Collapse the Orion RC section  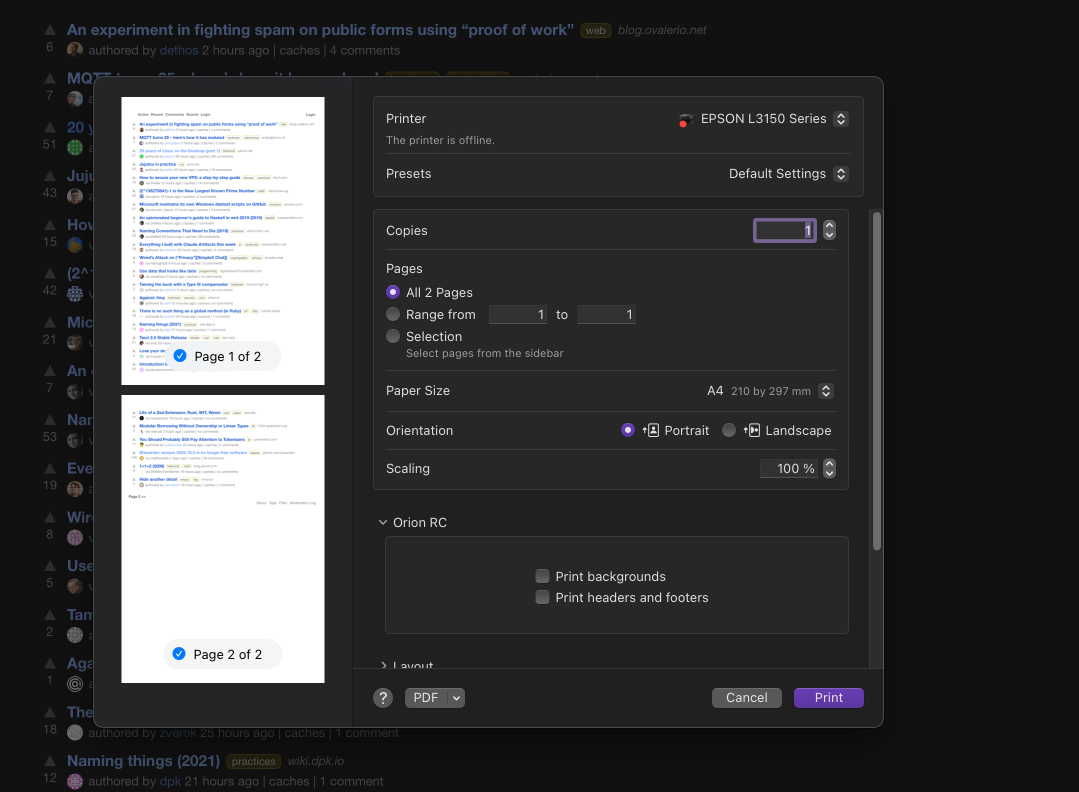pos(383,522)
